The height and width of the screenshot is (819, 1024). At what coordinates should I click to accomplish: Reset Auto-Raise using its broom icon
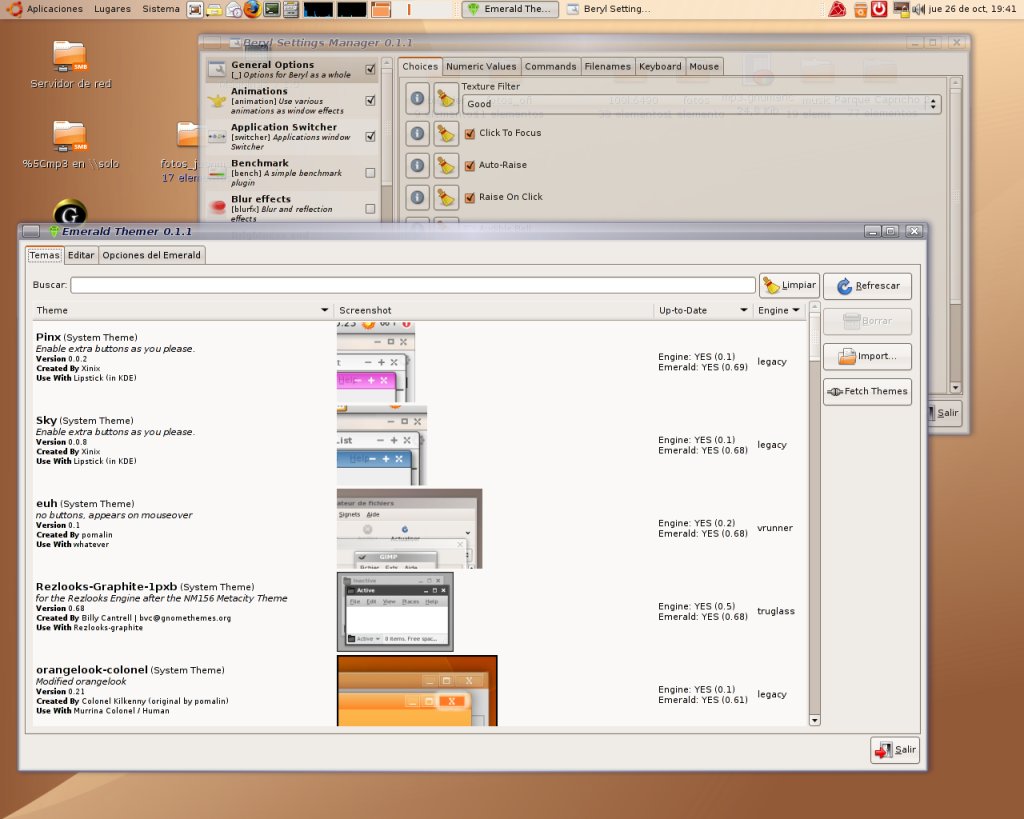pyautogui.click(x=446, y=165)
